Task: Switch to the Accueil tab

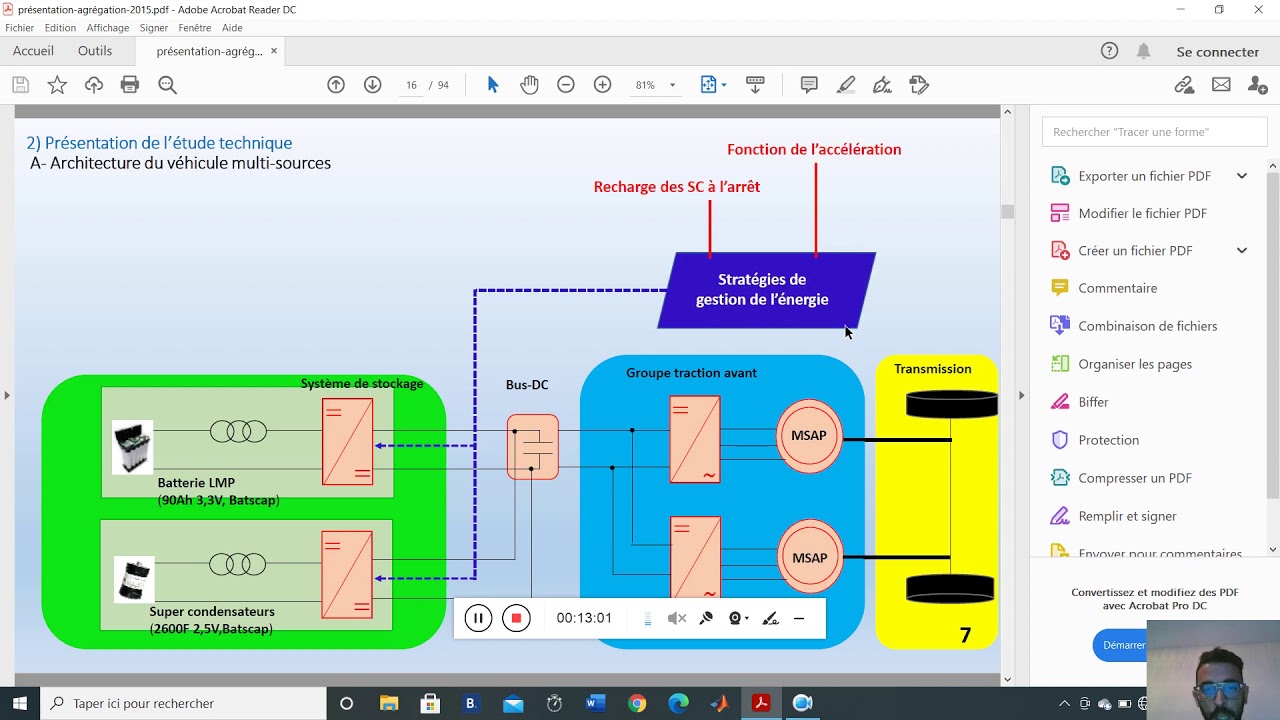Action: pyautogui.click(x=33, y=51)
